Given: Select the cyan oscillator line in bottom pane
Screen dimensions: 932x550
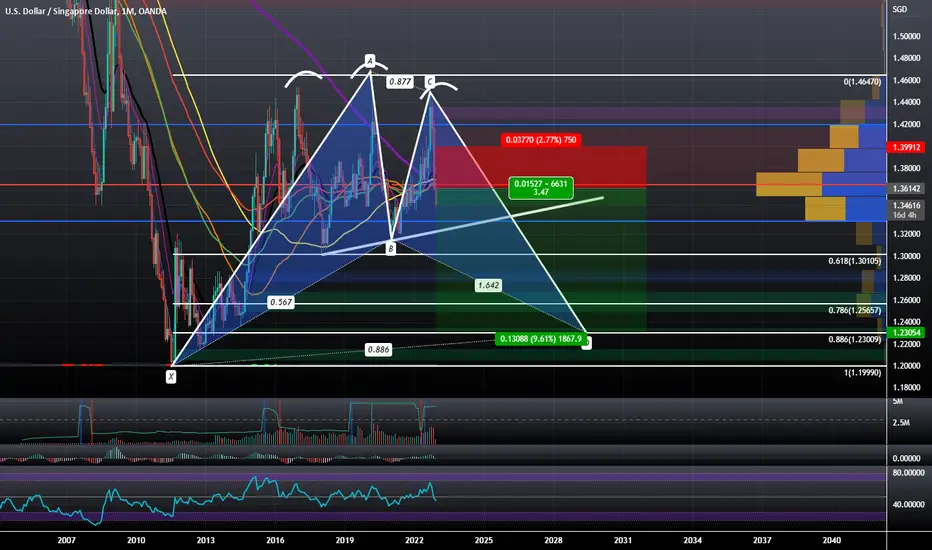Looking at the screenshot, I should coord(219,501).
